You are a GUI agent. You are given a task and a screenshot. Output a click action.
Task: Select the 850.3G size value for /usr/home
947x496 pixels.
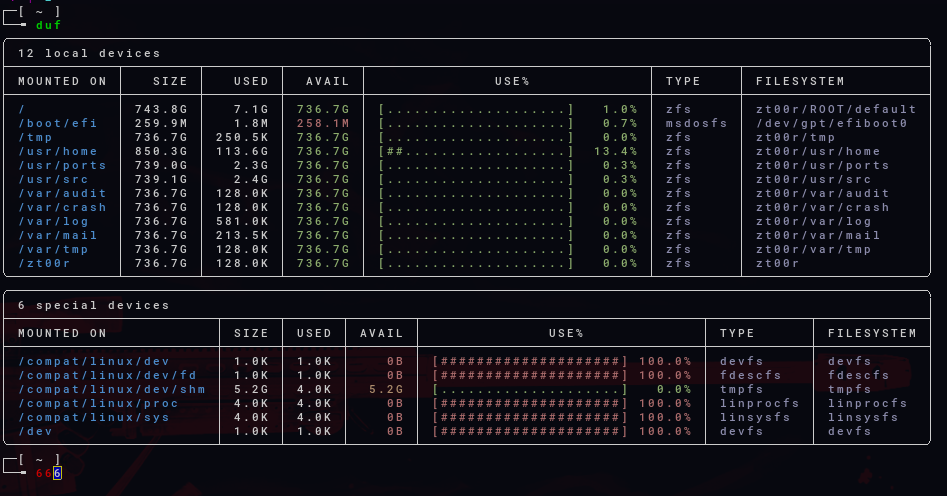click(x=161, y=151)
